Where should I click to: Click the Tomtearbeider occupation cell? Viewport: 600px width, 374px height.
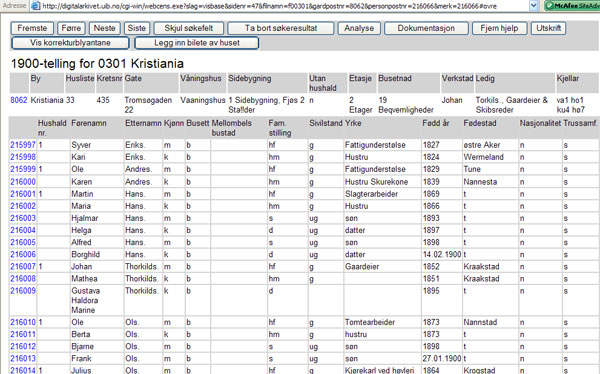[370, 322]
